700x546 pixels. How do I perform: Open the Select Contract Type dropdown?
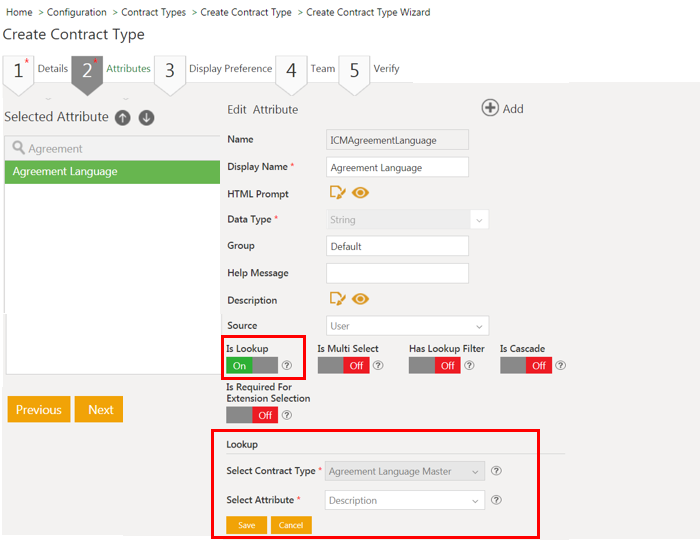pos(405,471)
